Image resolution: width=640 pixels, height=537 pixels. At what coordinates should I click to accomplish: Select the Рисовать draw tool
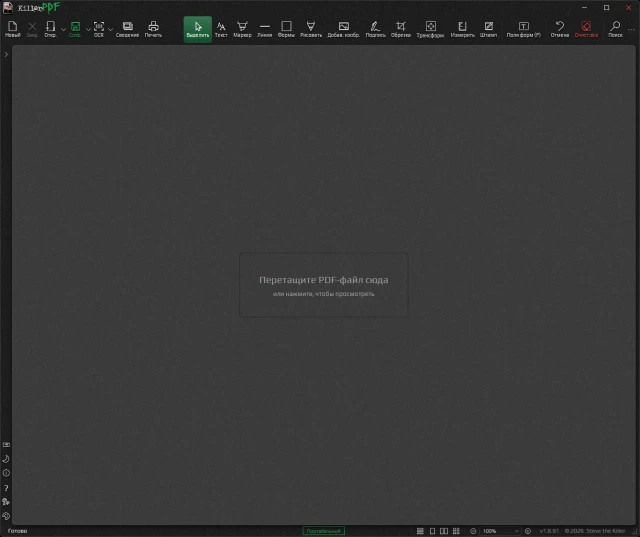pos(311,29)
